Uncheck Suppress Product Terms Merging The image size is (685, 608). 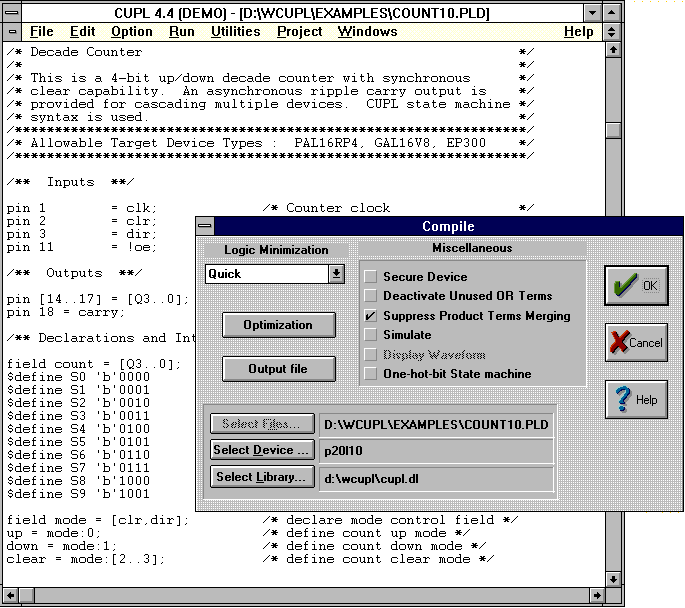pos(370,316)
